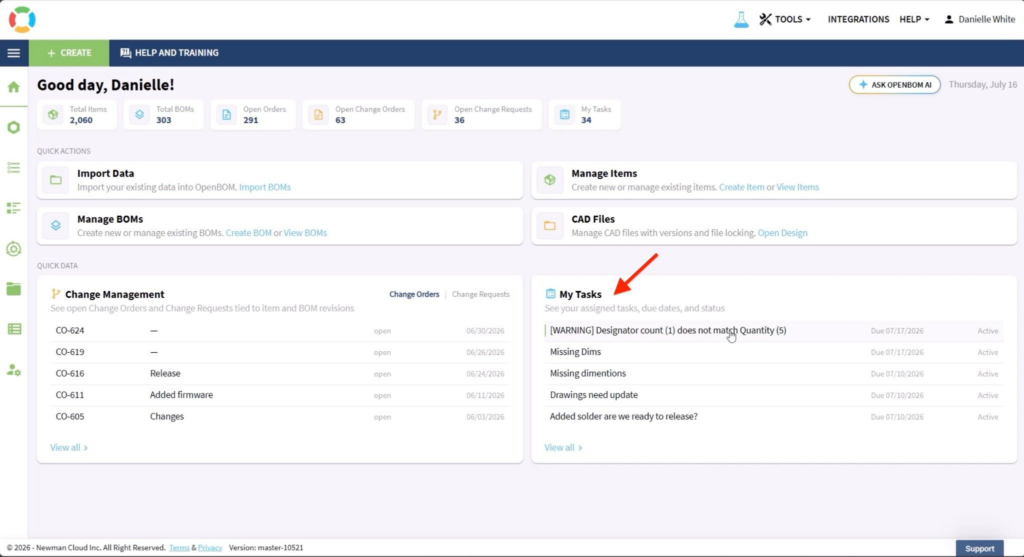
Task: Click the Total BOMs count 303
Action: point(163,120)
